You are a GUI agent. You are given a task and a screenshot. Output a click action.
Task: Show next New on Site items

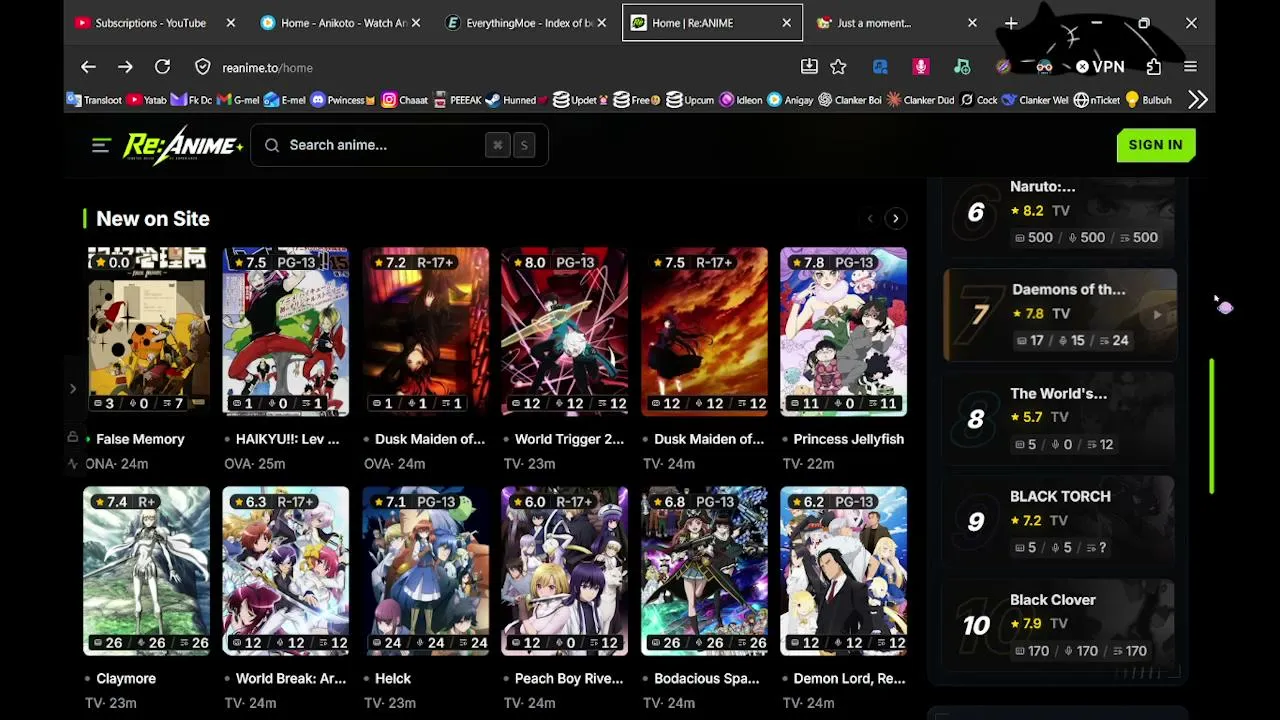[895, 218]
